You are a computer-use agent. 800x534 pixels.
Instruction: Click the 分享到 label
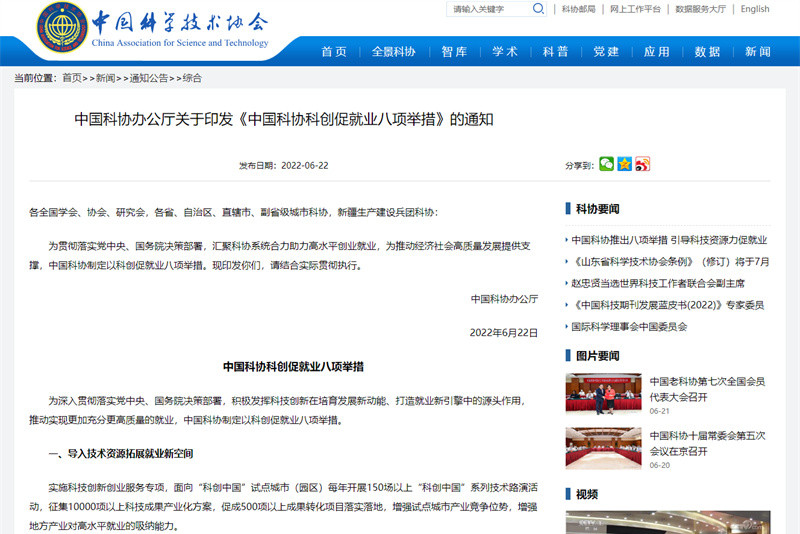[x=580, y=166]
